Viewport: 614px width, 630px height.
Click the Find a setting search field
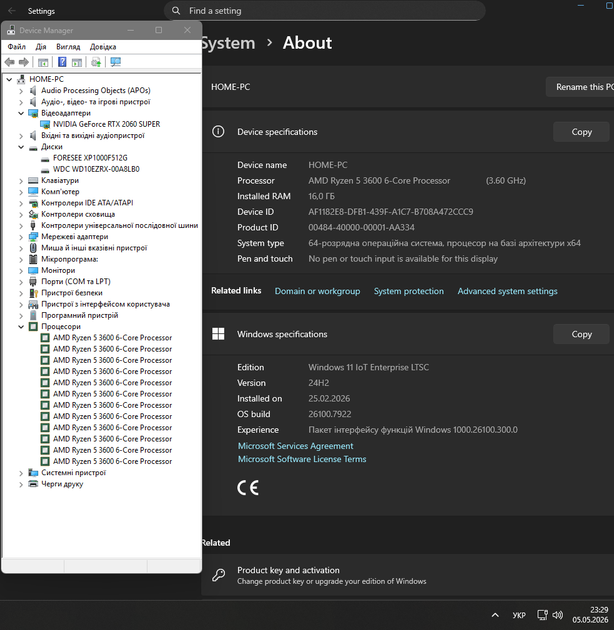pos(325,11)
